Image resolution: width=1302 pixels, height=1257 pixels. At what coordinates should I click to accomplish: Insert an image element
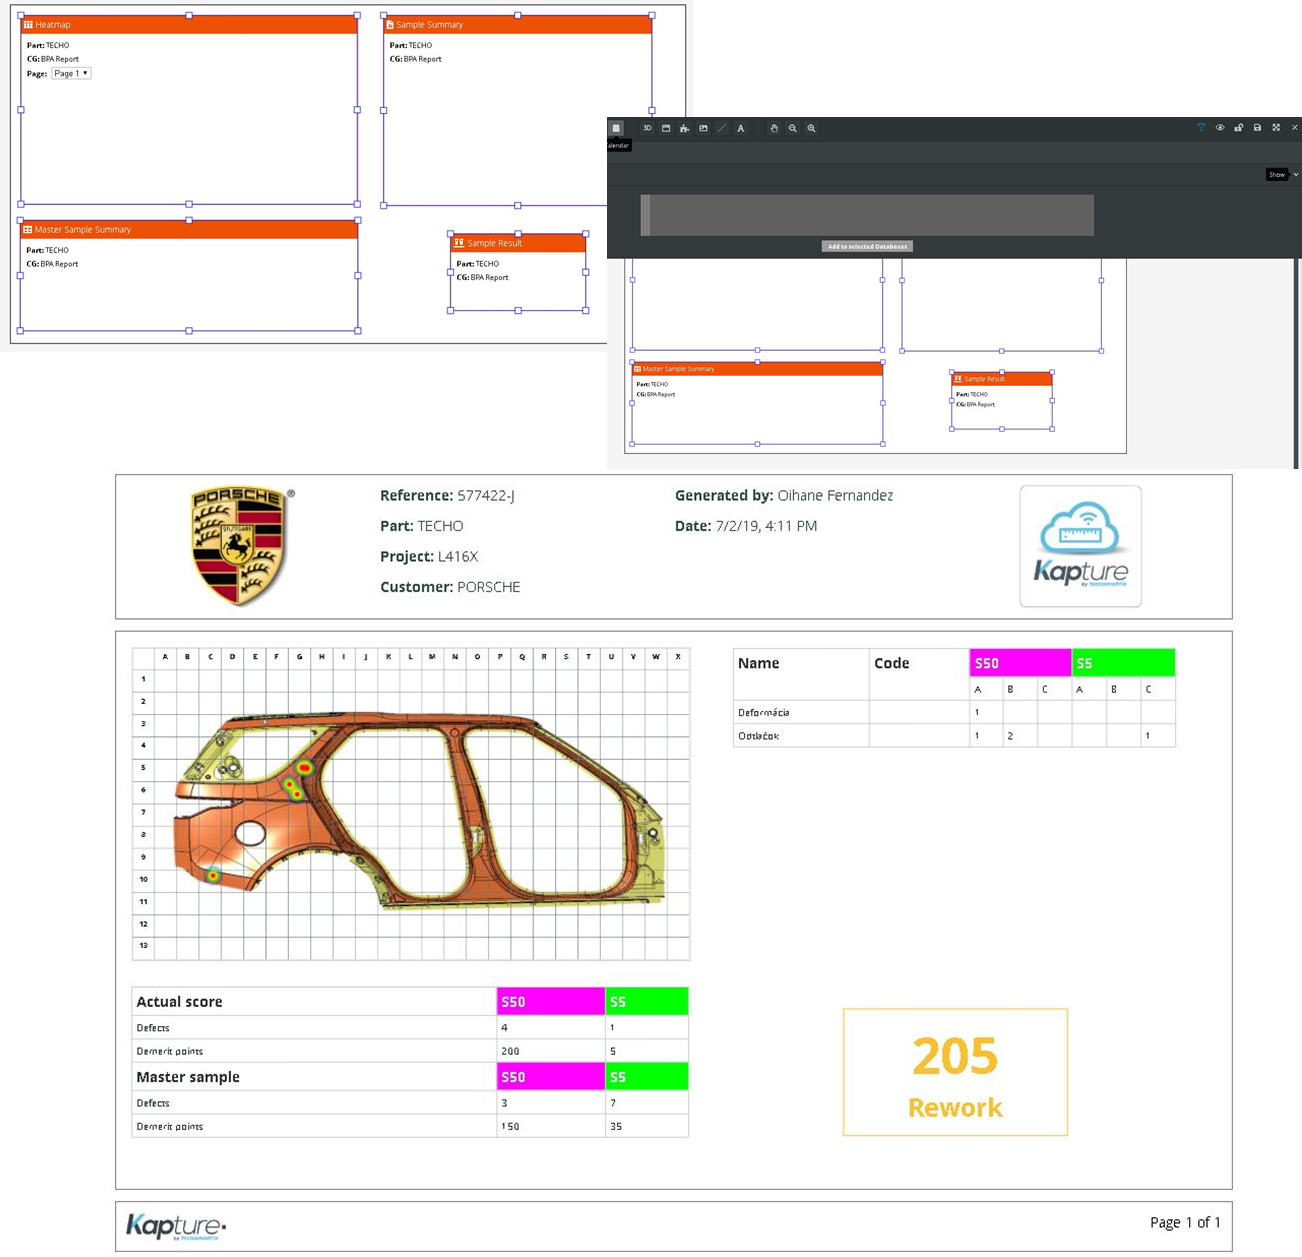(703, 128)
